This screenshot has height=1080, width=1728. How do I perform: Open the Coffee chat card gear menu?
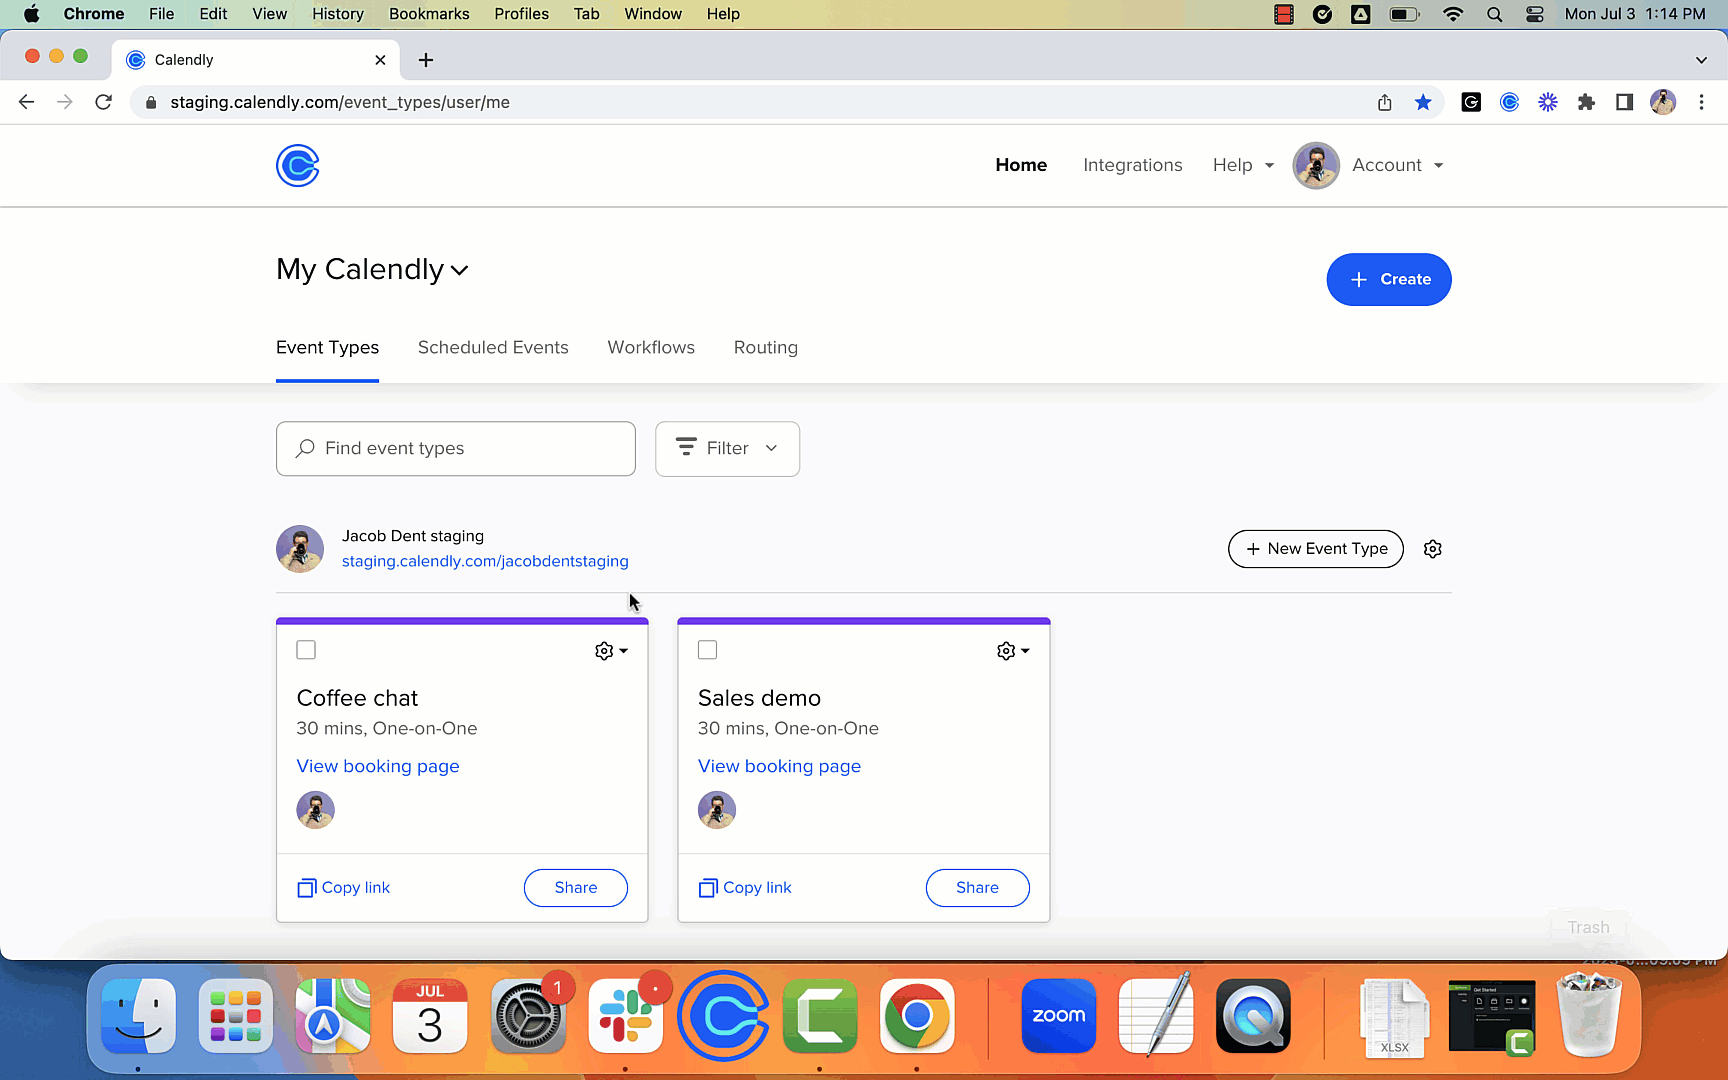(611, 651)
